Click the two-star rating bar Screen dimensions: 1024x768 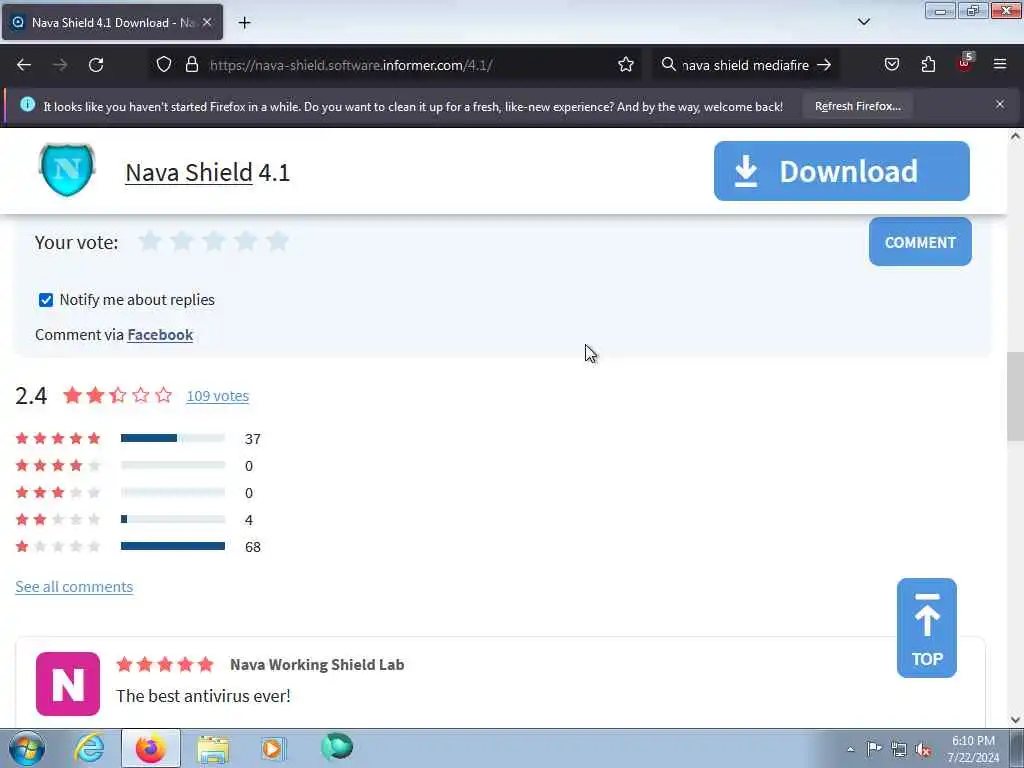pyautogui.click(x=173, y=519)
